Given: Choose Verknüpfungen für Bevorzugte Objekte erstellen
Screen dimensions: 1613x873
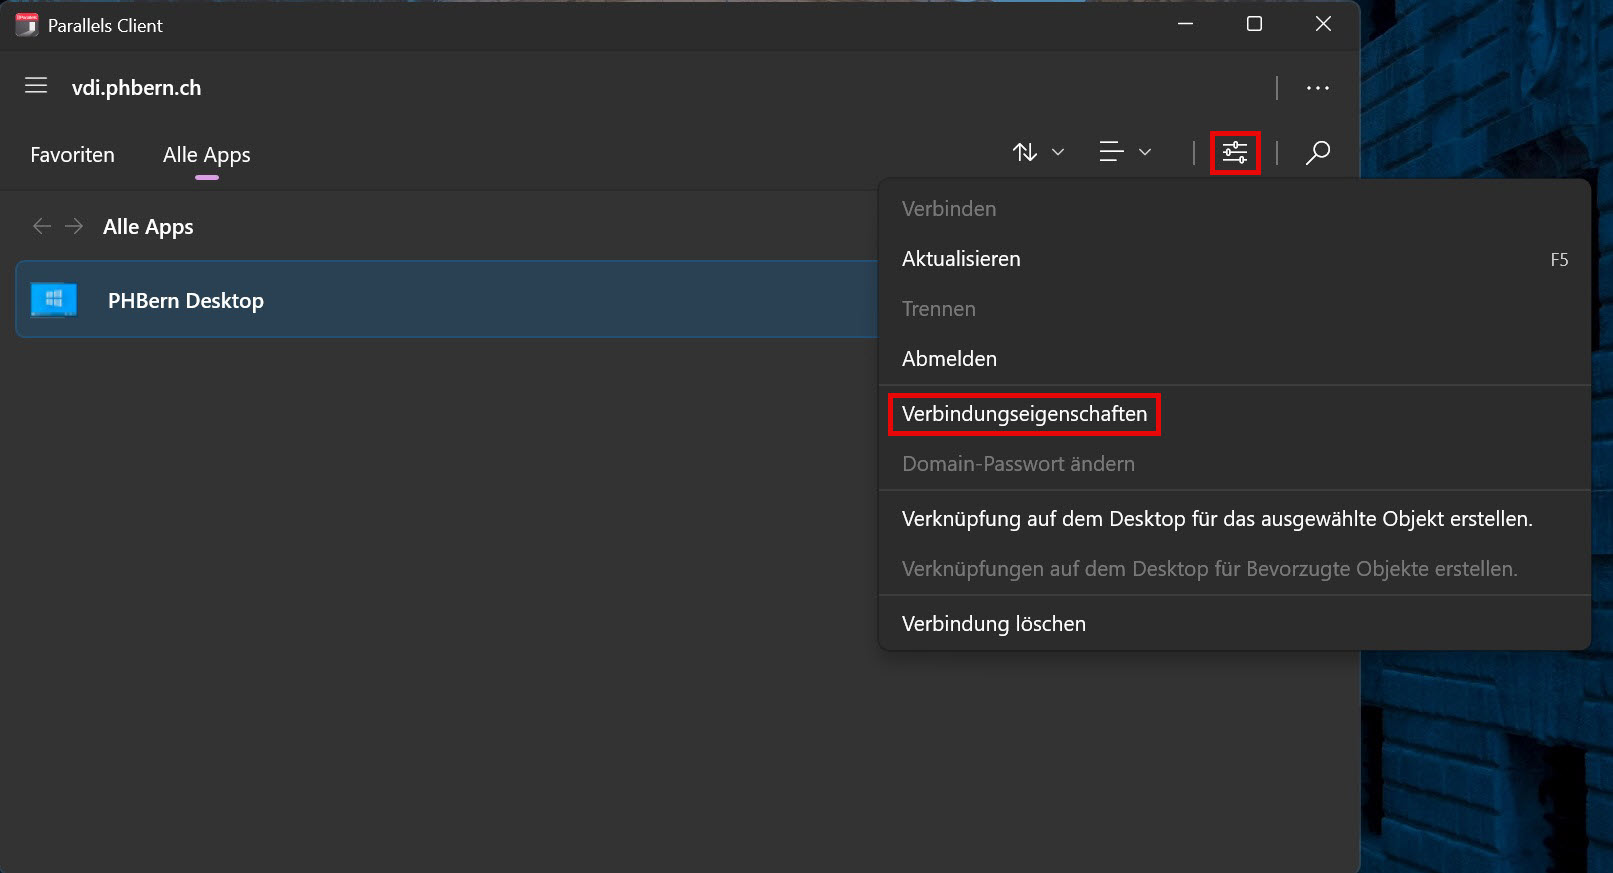Looking at the screenshot, I should (x=1234, y=569).
